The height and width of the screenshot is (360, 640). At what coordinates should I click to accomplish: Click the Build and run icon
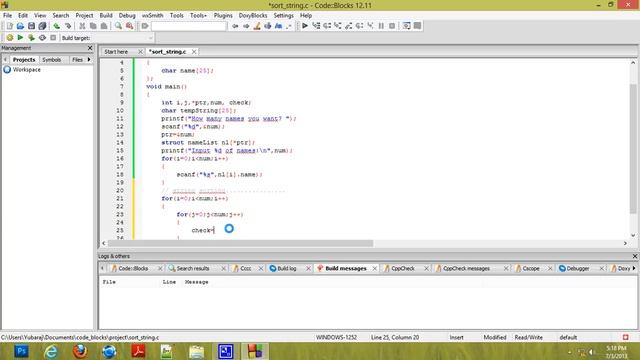coord(31,38)
